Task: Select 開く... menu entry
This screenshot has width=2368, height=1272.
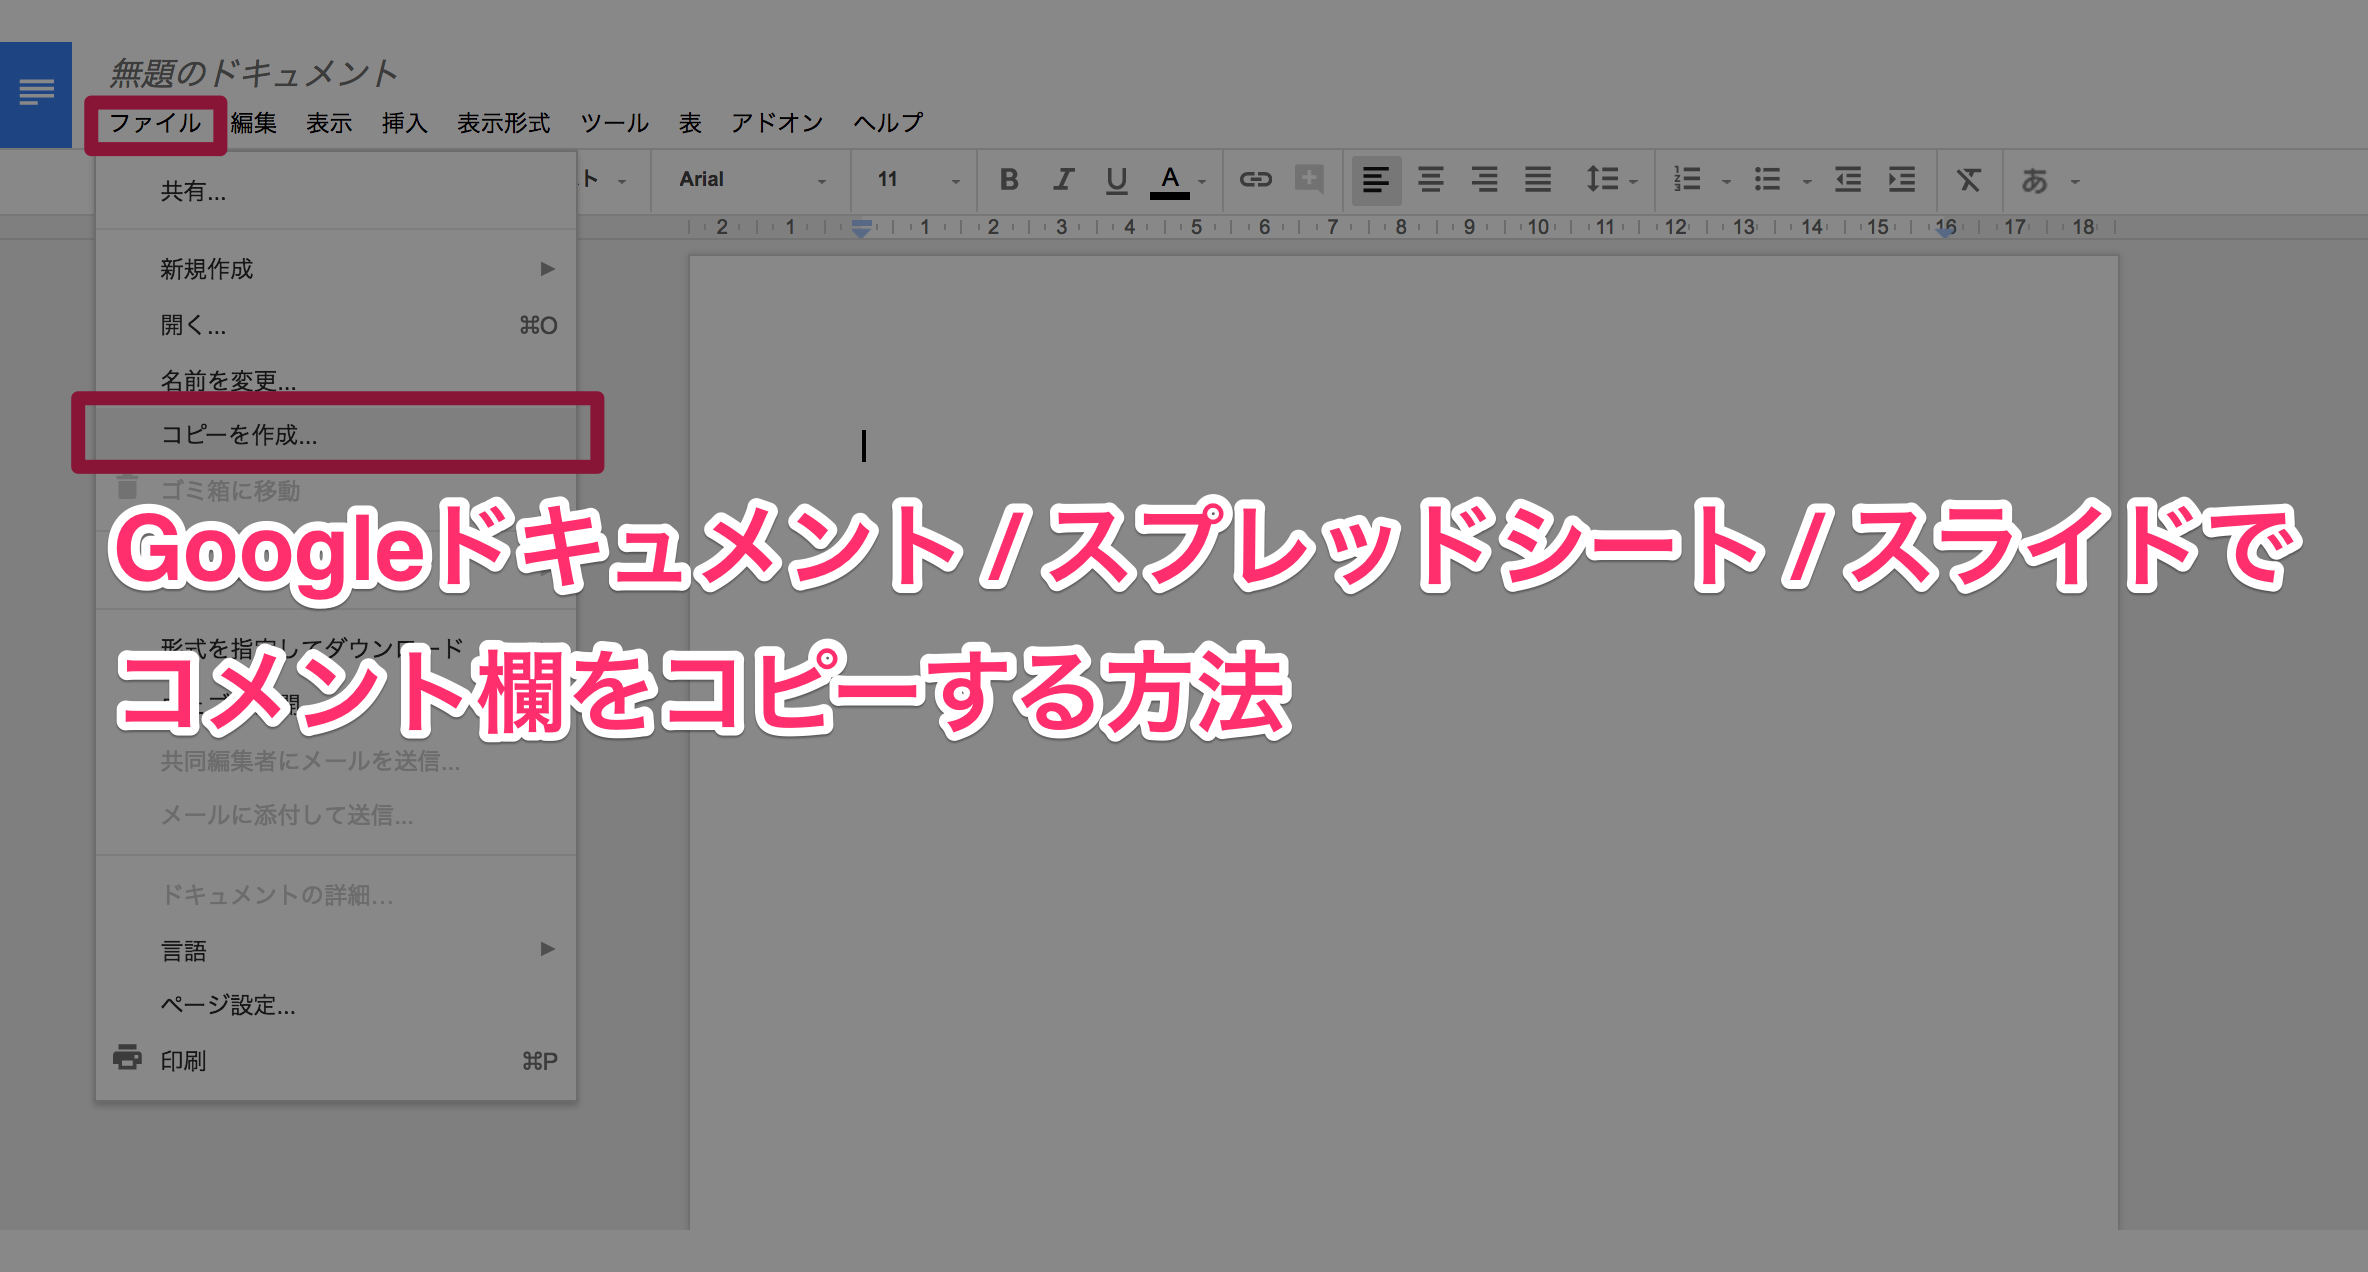Action: click(336, 325)
